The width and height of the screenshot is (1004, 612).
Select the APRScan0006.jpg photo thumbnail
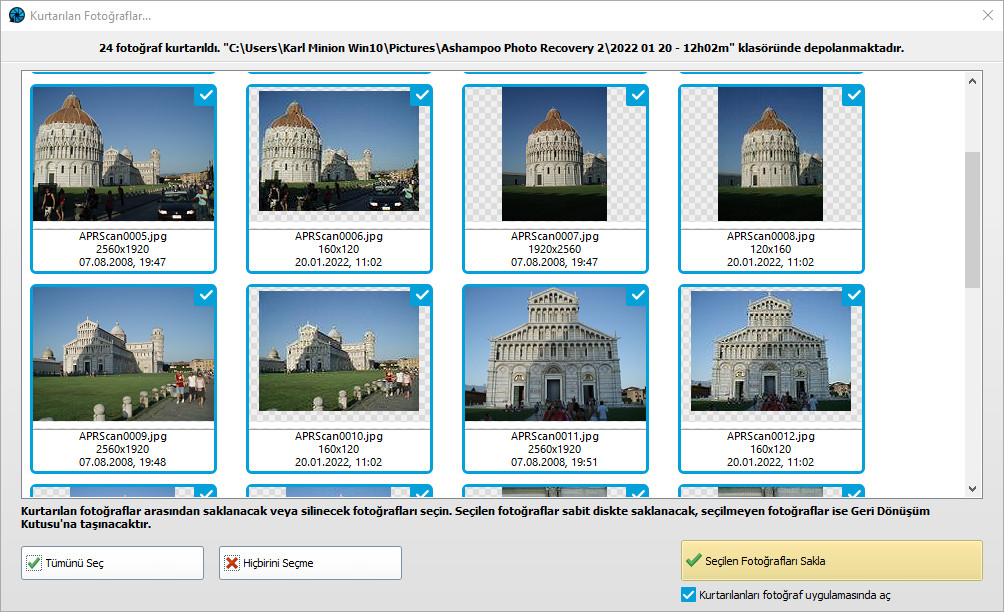[x=339, y=151]
